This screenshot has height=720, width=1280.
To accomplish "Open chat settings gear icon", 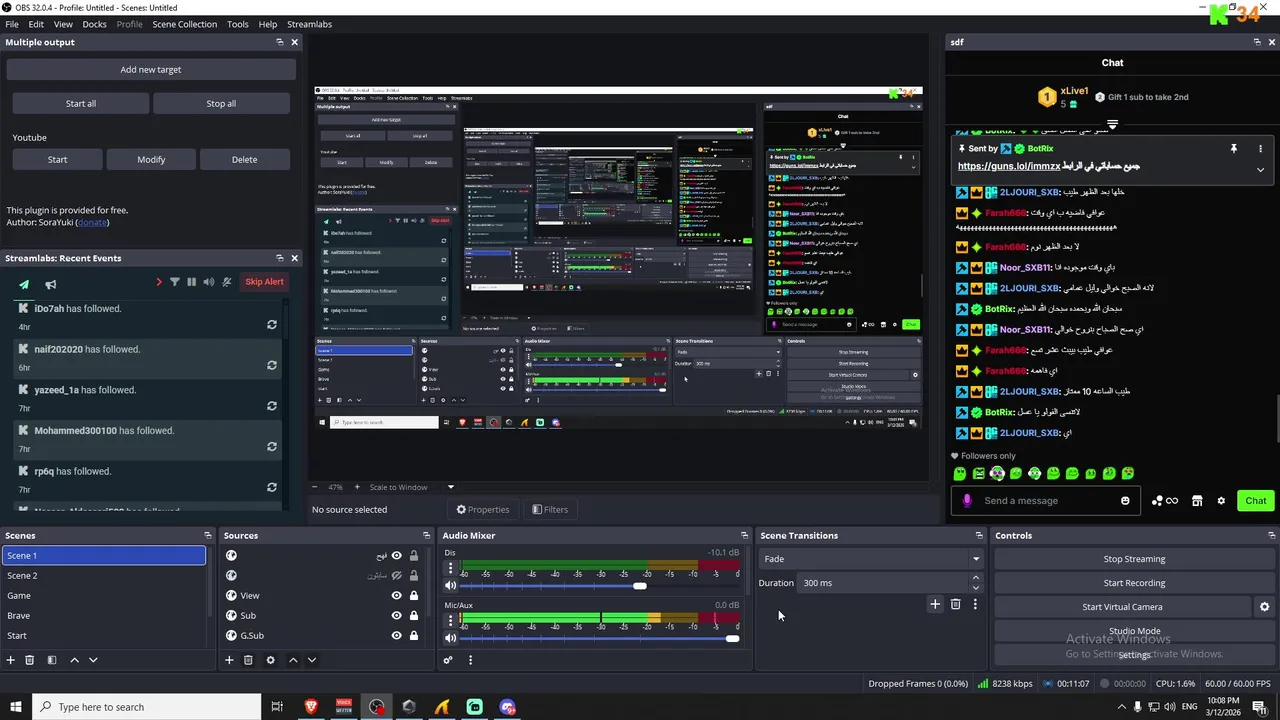I will [x=1221, y=501].
